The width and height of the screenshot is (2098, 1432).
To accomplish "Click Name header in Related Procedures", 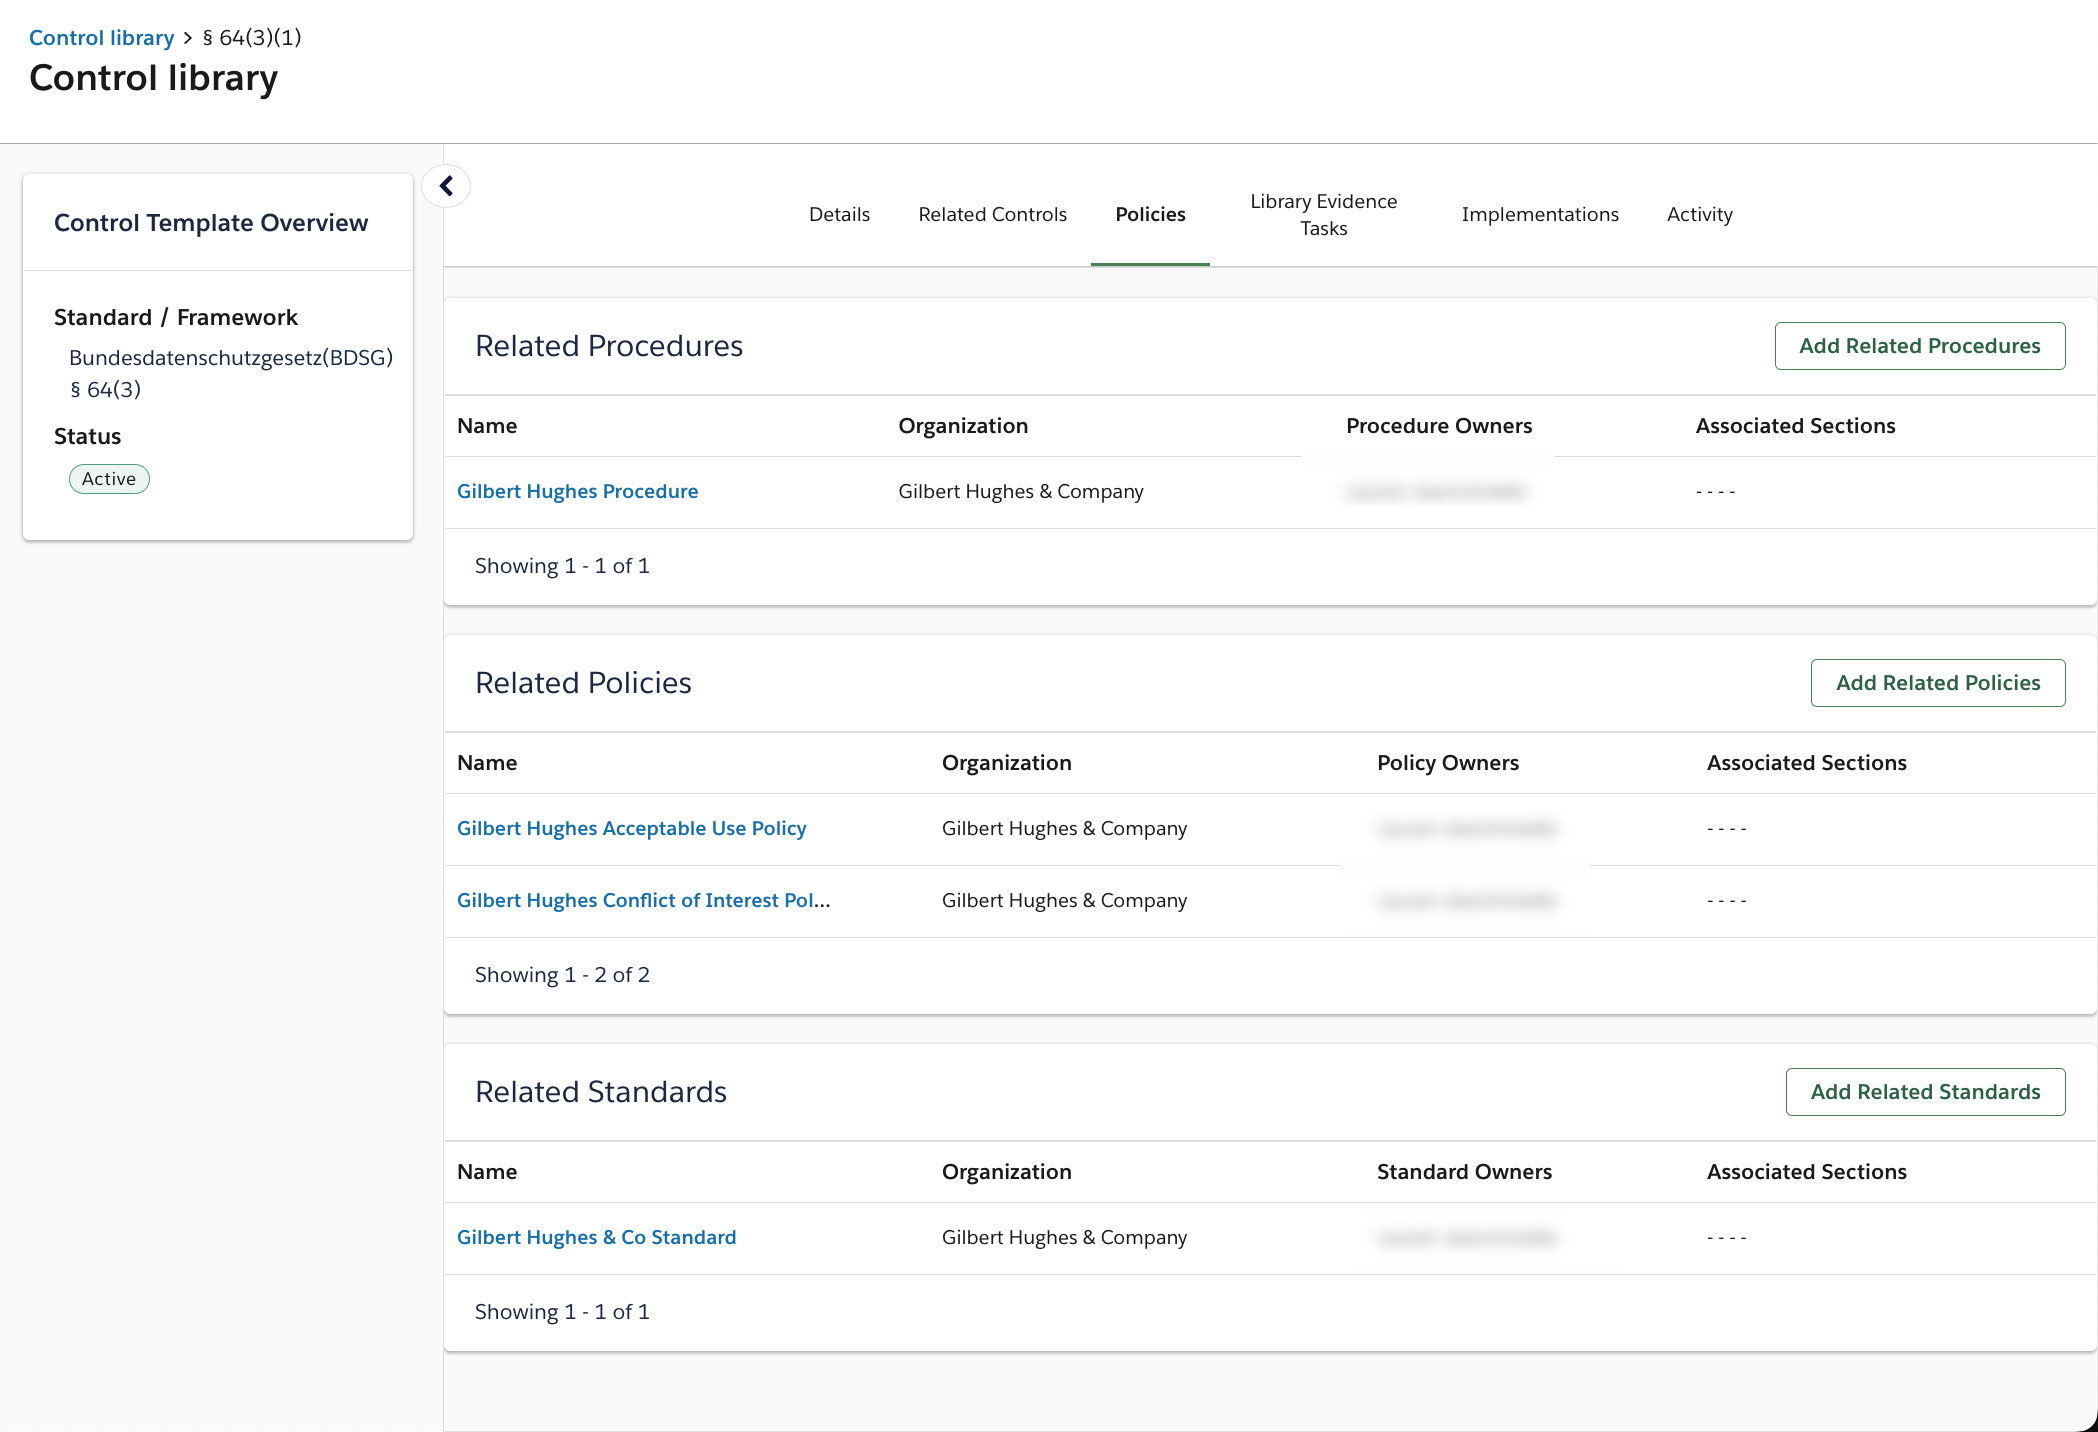I will tap(487, 426).
